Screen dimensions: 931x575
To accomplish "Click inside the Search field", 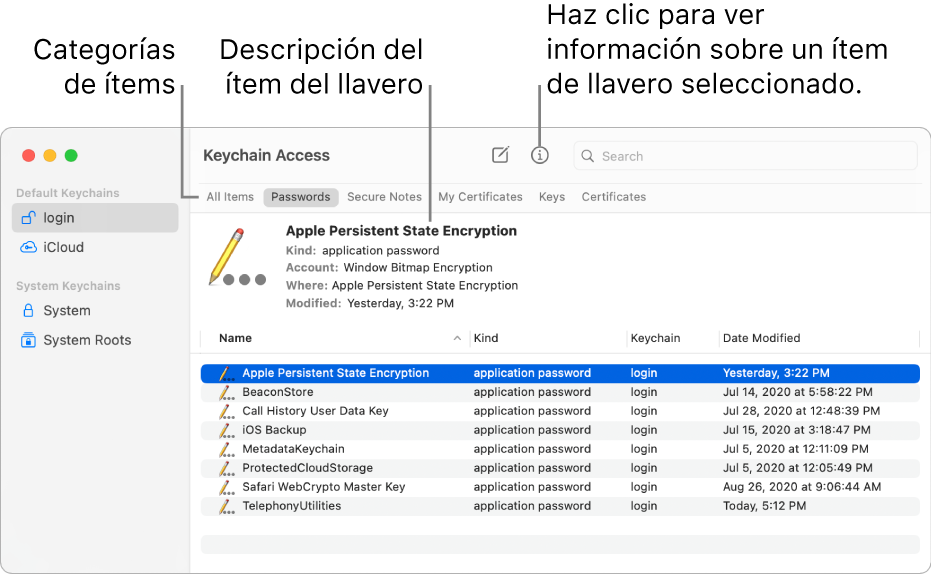I will click(745, 156).
